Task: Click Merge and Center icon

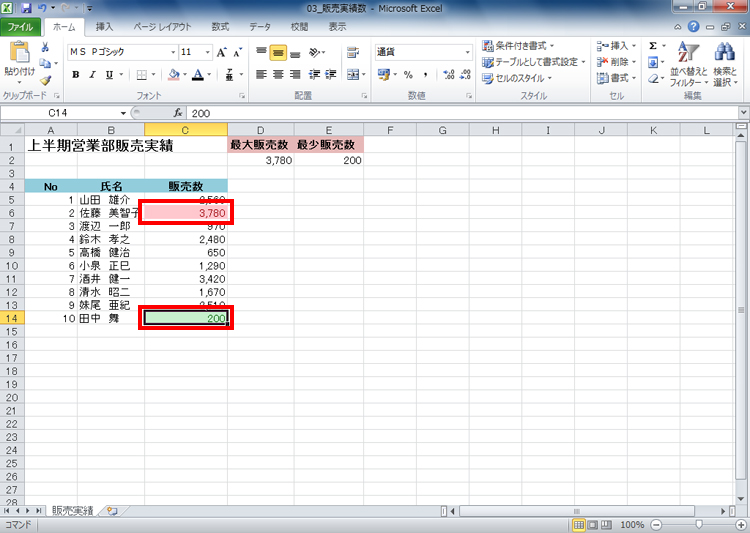Action: click(353, 74)
